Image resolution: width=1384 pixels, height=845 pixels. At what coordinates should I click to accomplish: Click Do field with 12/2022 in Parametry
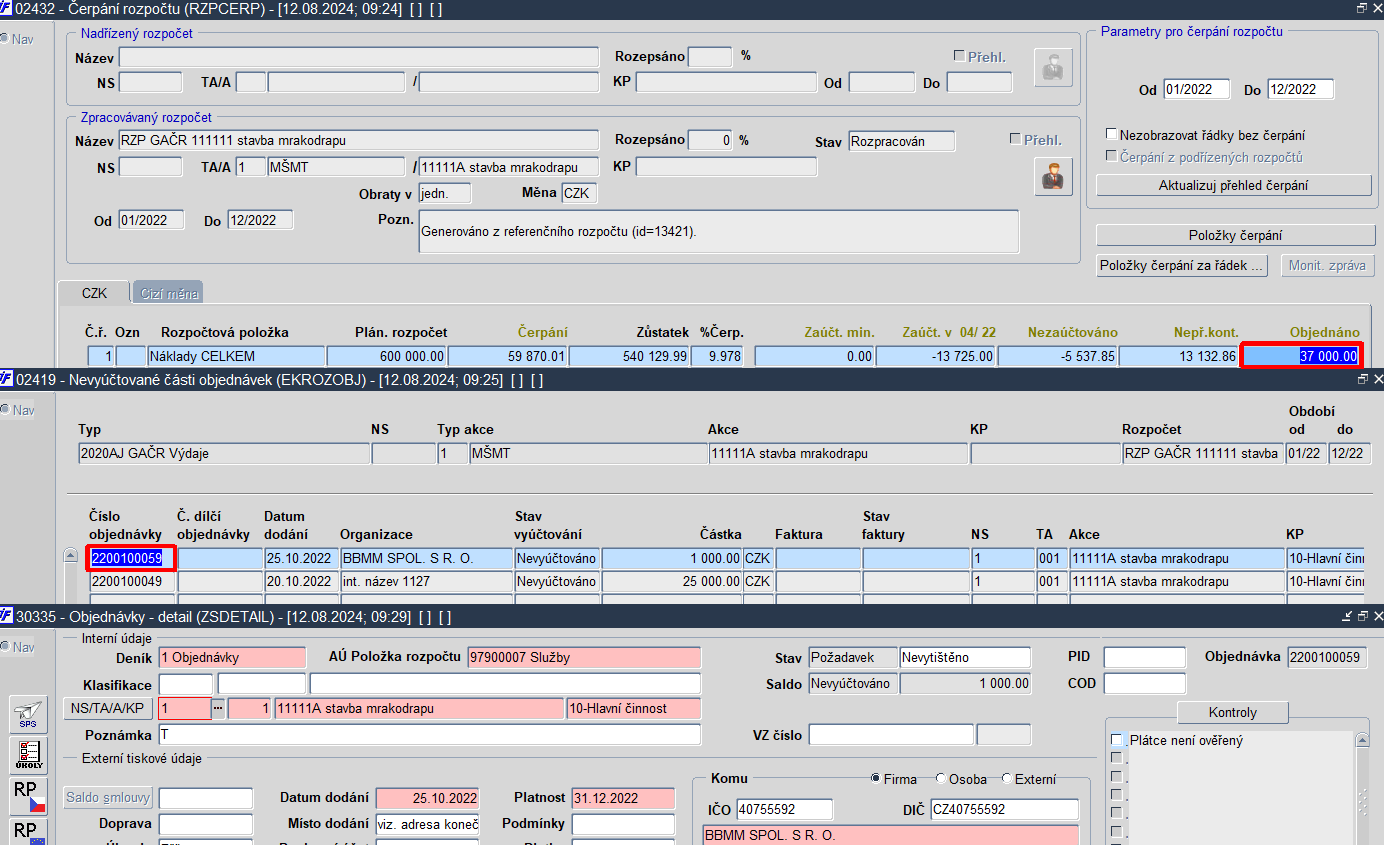pyautogui.click(x=1300, y=89)
